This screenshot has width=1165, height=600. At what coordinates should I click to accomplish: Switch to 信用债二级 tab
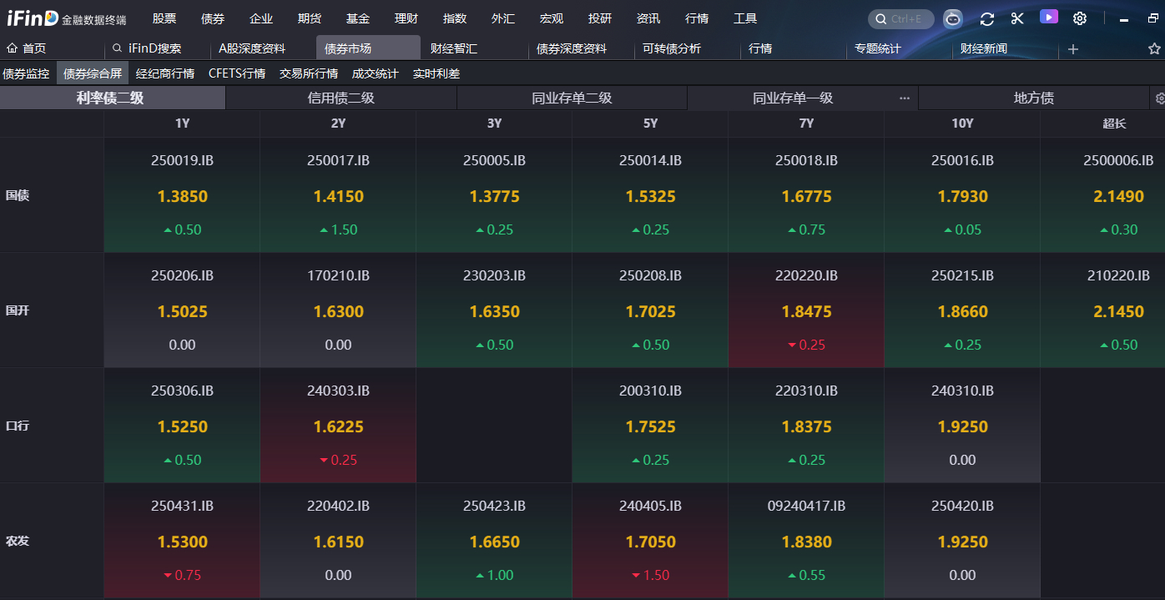pyautogui.click(x=341, y=98)
